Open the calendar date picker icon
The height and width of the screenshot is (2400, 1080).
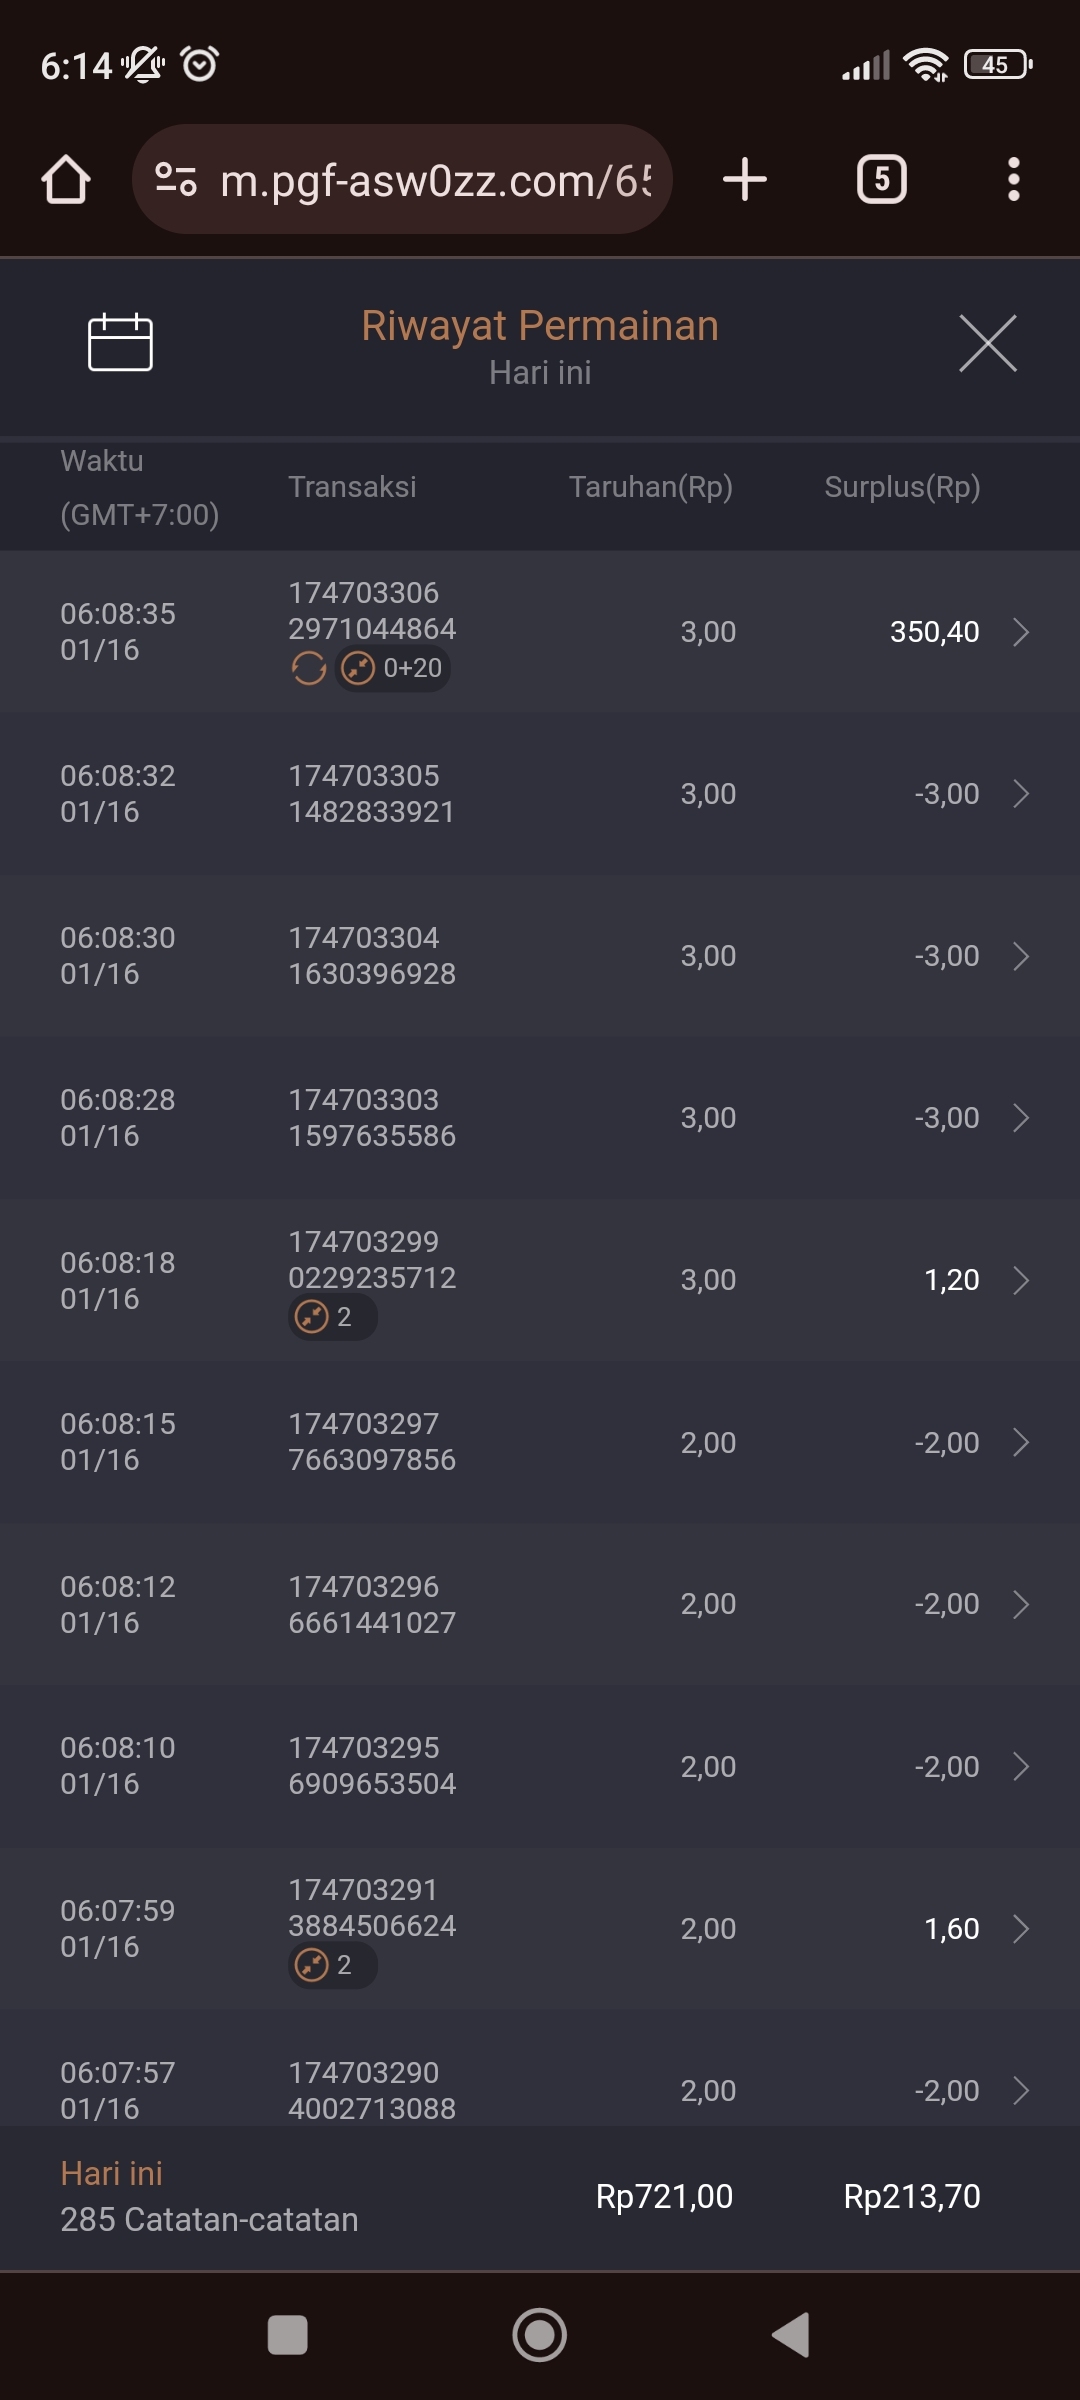120,343
